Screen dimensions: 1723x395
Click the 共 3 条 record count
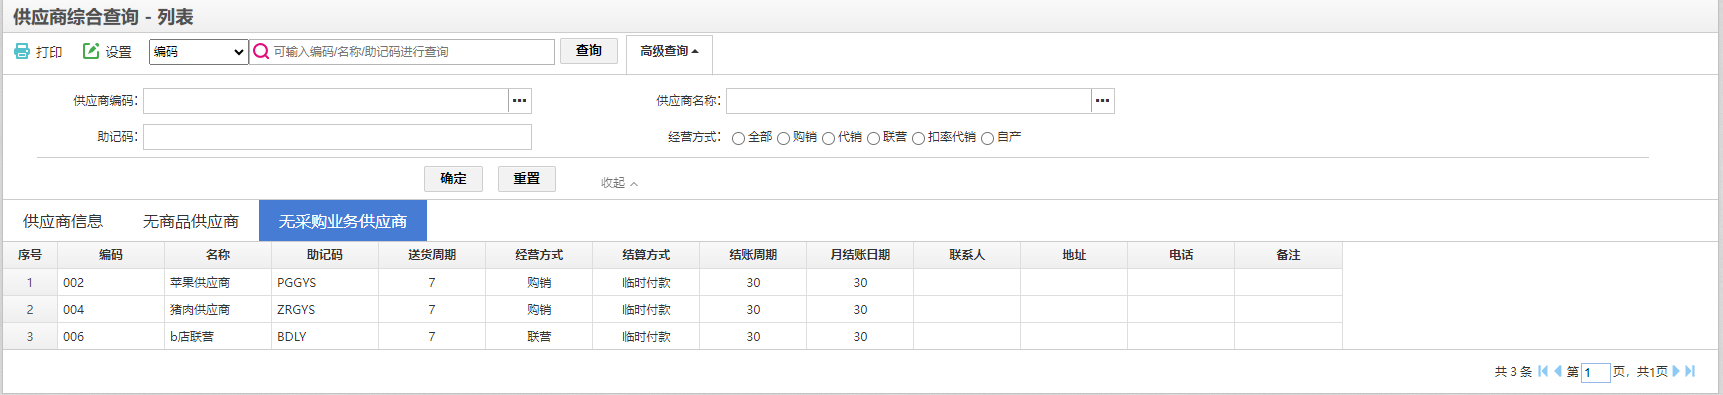point(1513,372)
